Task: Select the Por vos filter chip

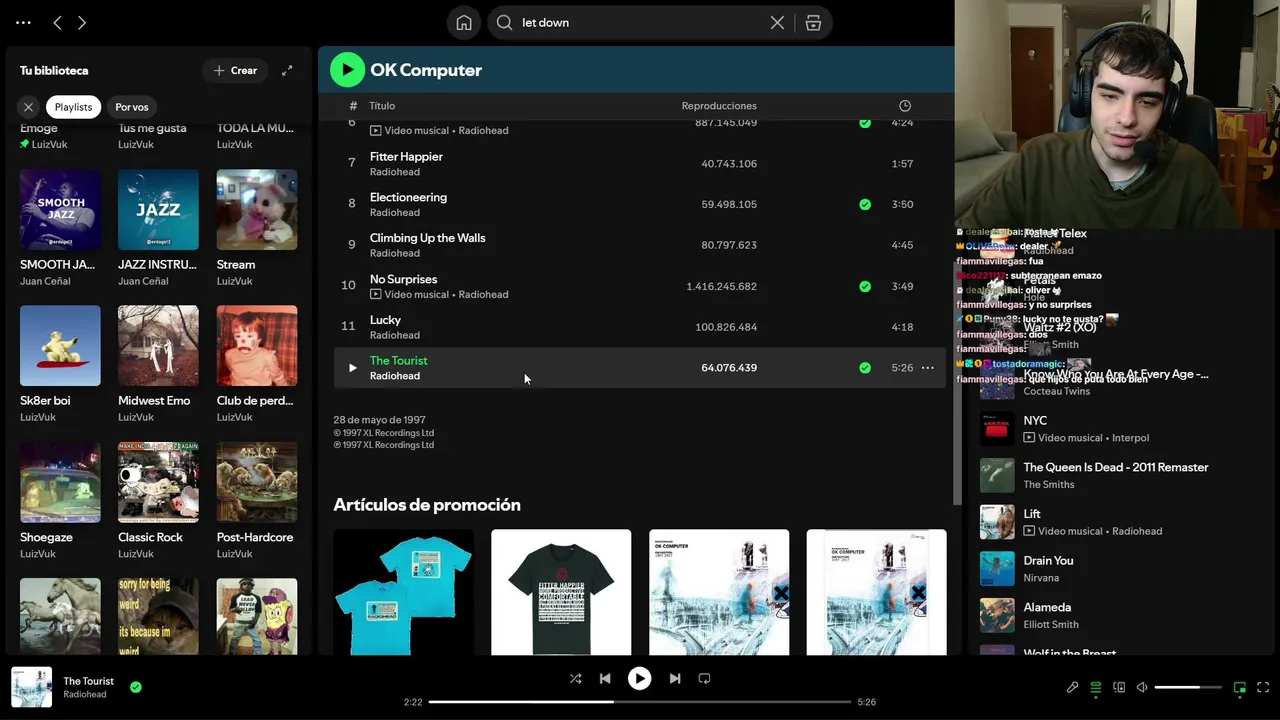Action: [x=131, y=107]
